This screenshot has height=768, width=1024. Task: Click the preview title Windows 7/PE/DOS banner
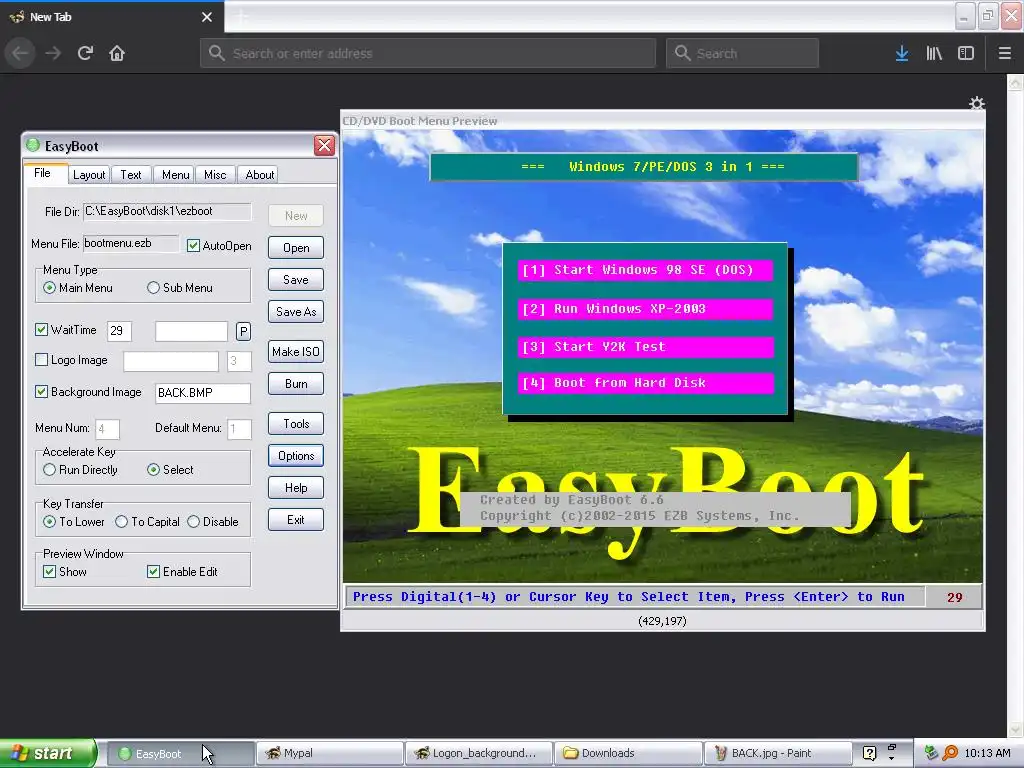tap(644, 167)
